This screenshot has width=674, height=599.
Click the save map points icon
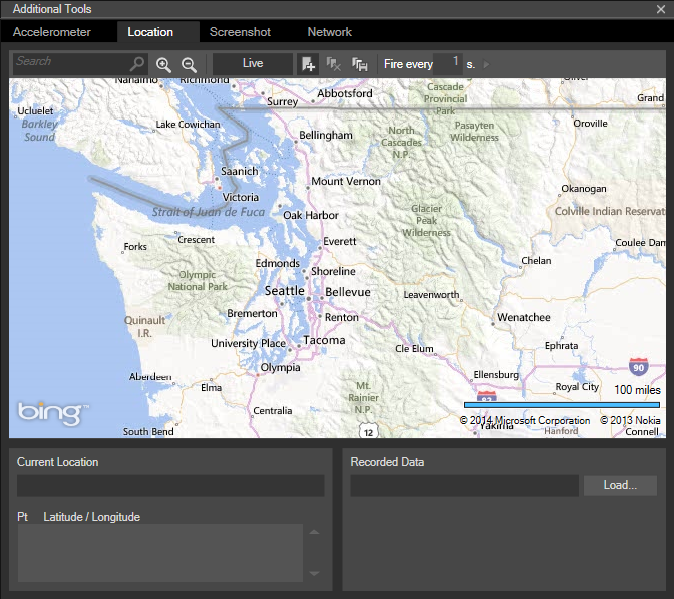pos(359,64)
